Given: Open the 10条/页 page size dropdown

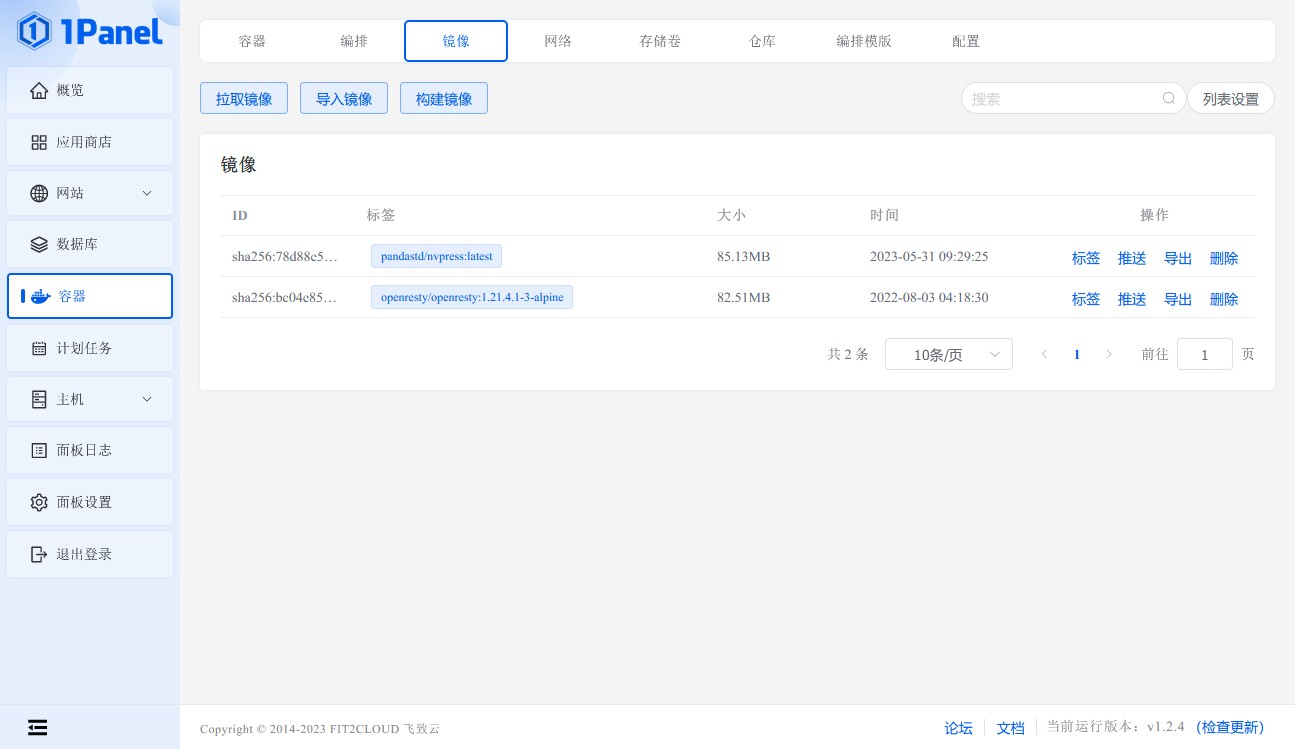Looking at the screenshot, I should pyautogui.click(x=949, y=354).
